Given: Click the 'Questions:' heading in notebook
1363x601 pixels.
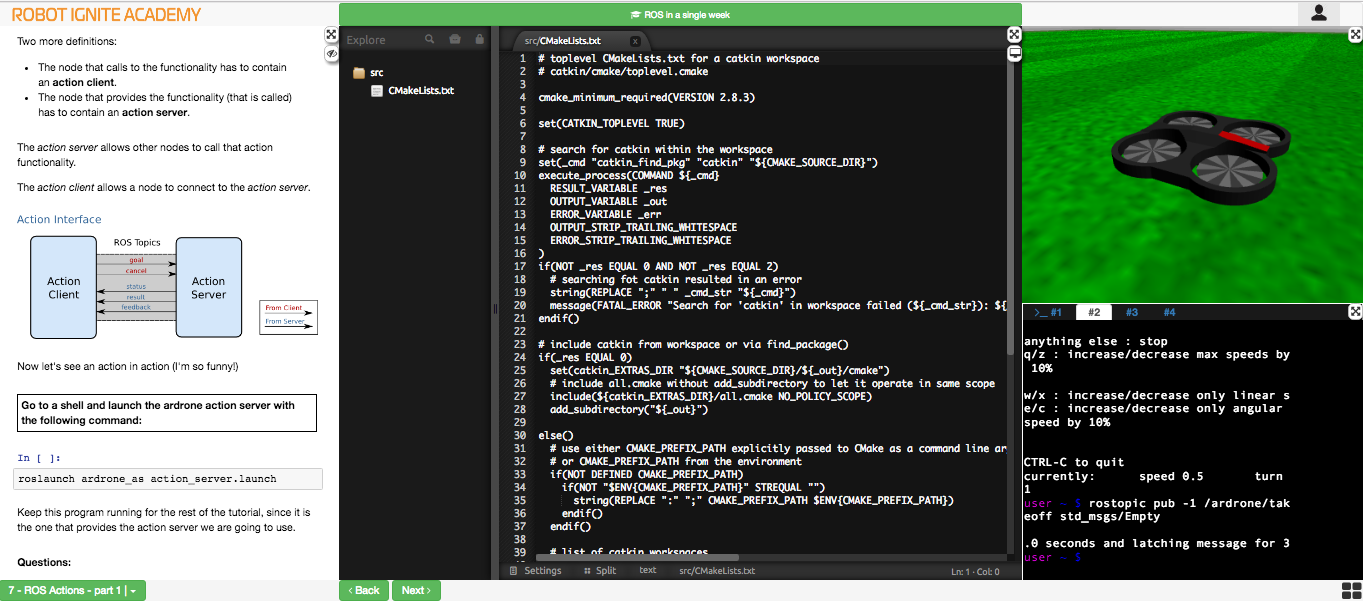Looking at the screenshot, I should [44, 562].
